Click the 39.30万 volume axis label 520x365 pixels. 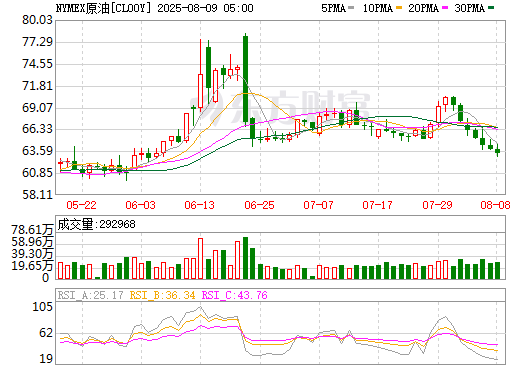32,254
